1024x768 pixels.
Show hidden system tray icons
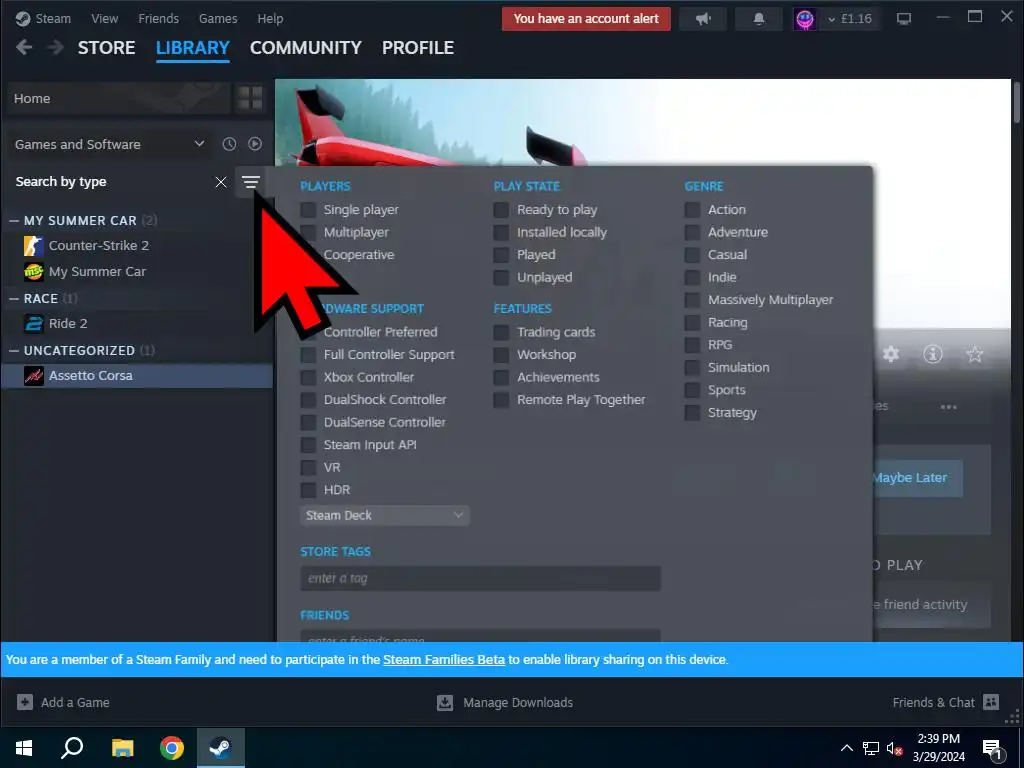pyautogui.click(x=846, y=748)
